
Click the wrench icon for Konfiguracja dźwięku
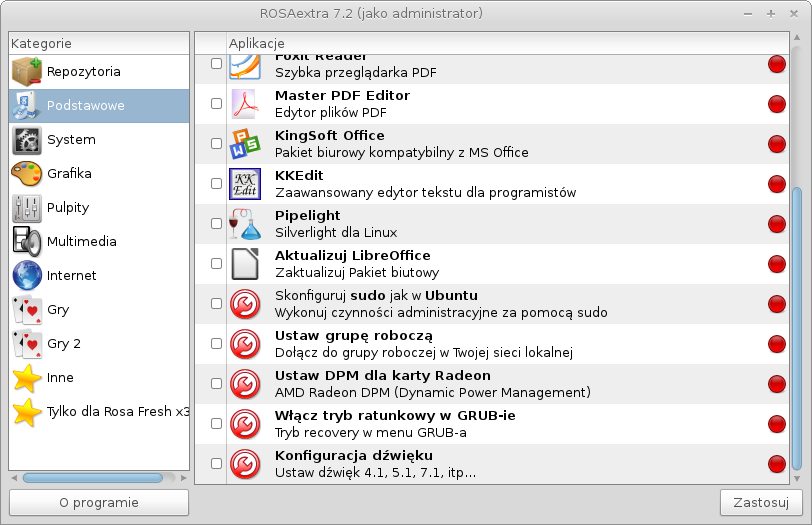(x=245, y=463)
